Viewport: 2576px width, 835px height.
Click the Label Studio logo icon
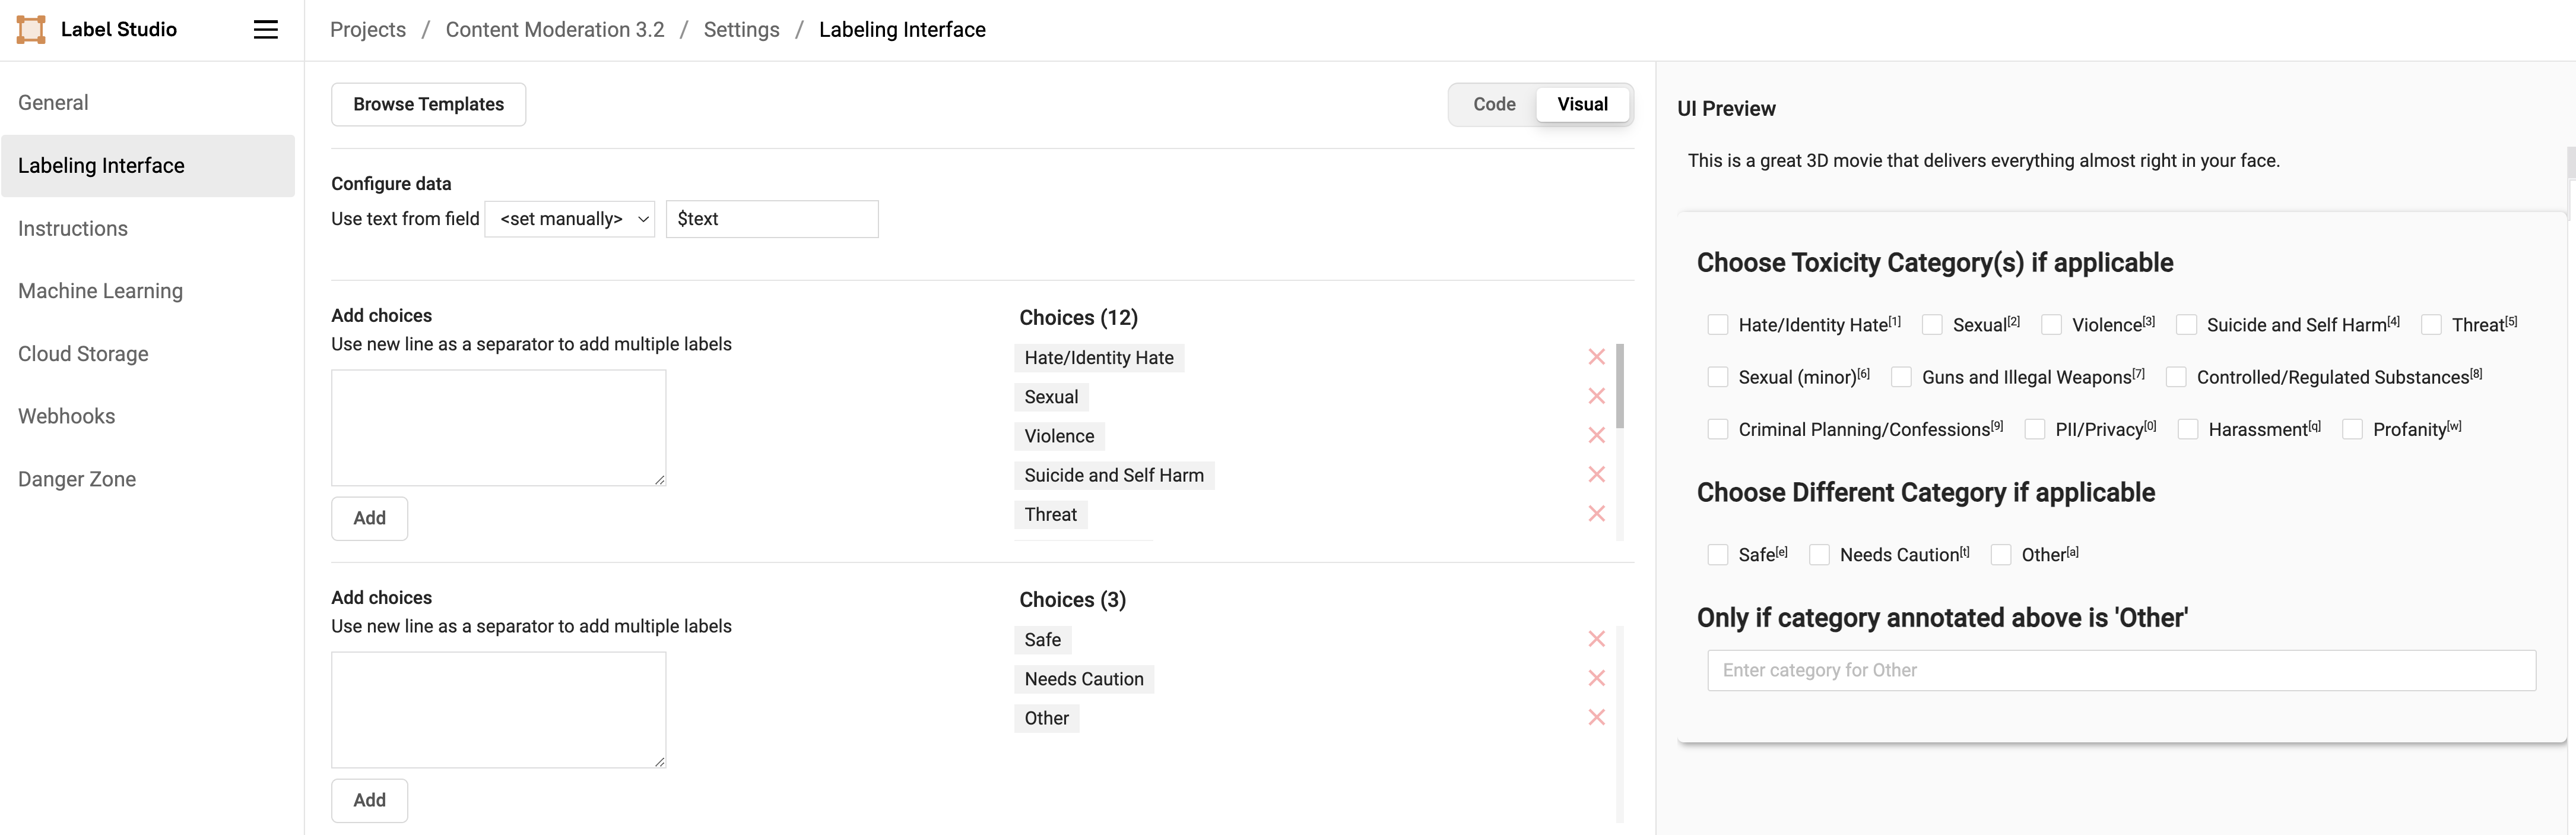[x=31, y=30]
